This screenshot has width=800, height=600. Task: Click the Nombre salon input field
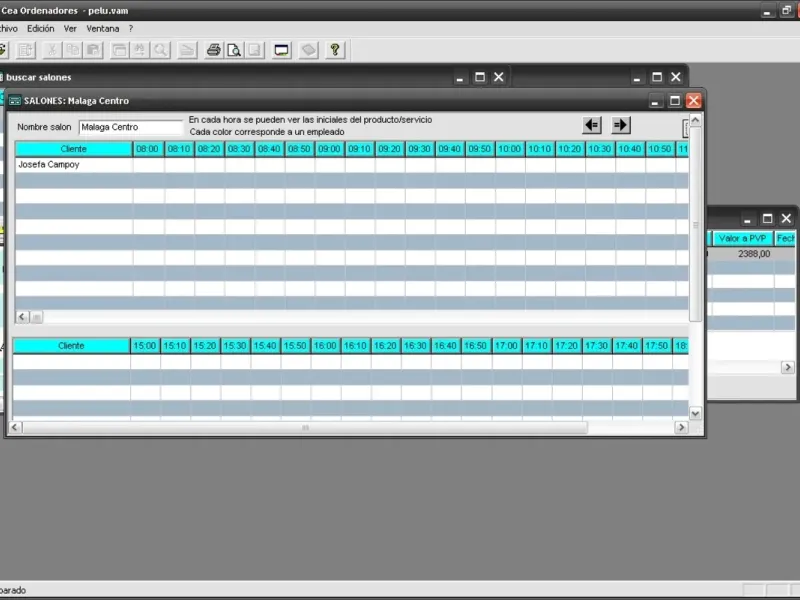coord(131,127)
